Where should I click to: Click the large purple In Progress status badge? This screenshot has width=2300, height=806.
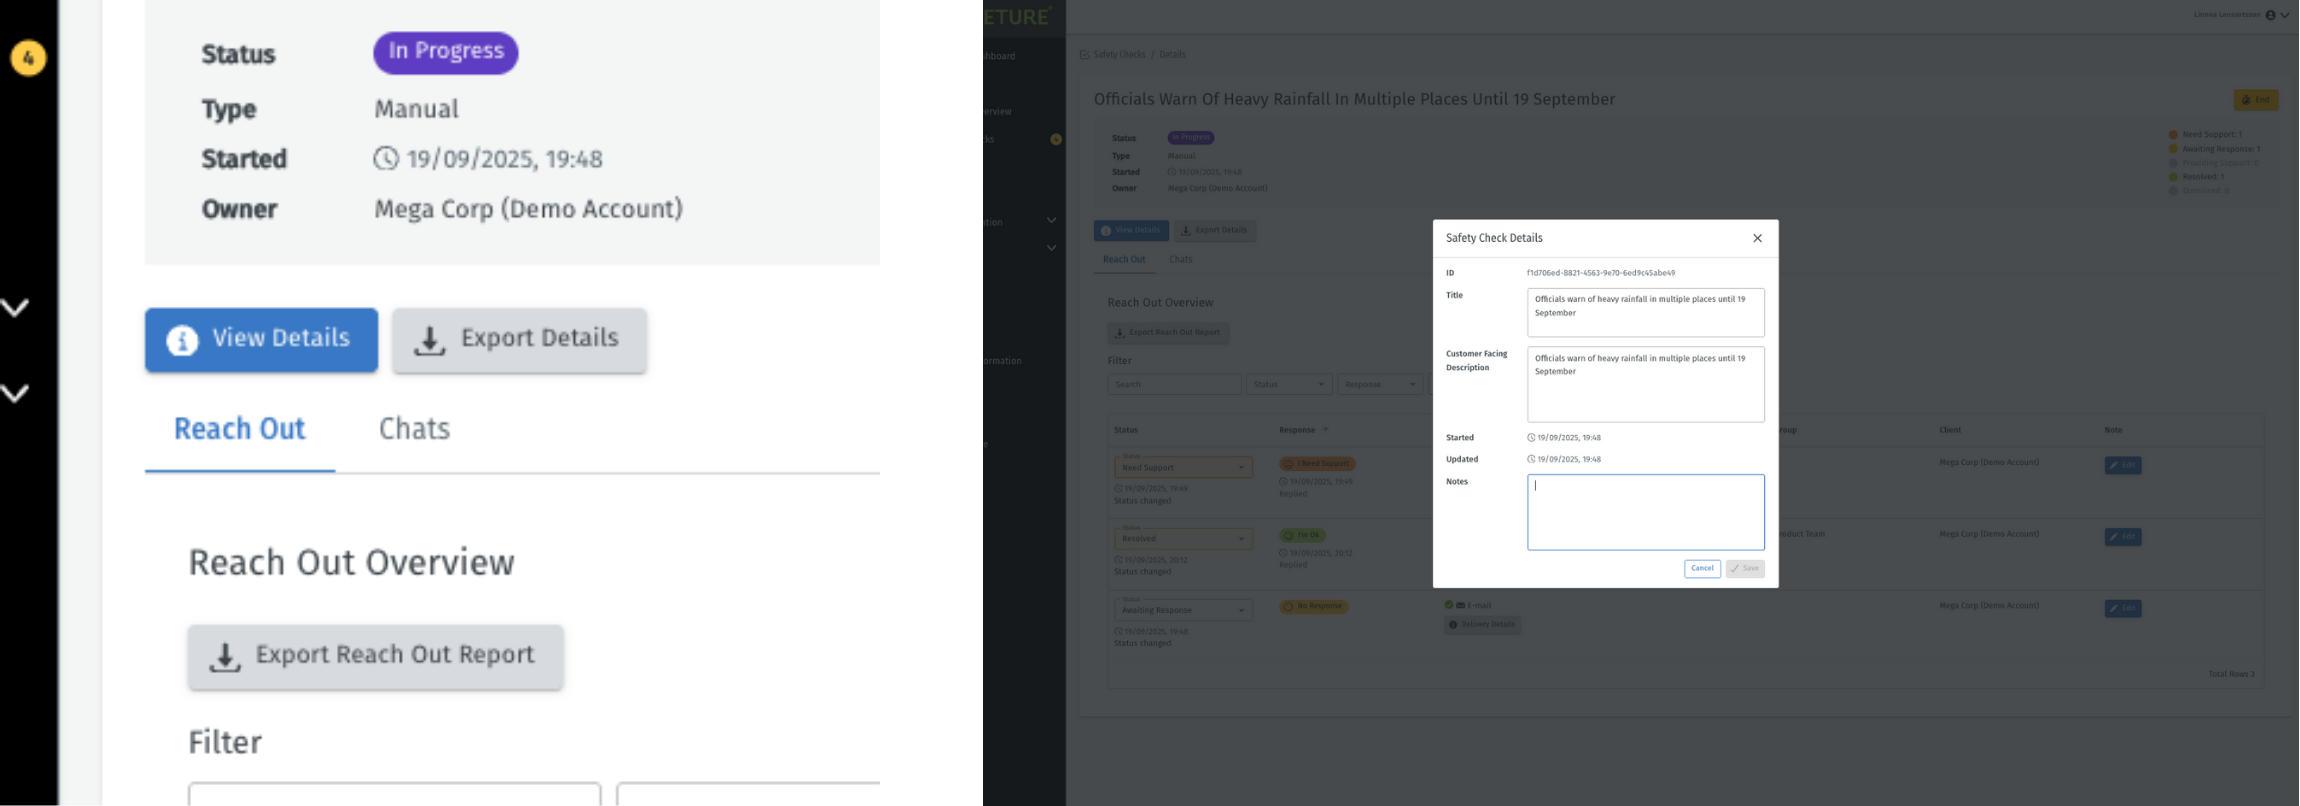point(446,52)
